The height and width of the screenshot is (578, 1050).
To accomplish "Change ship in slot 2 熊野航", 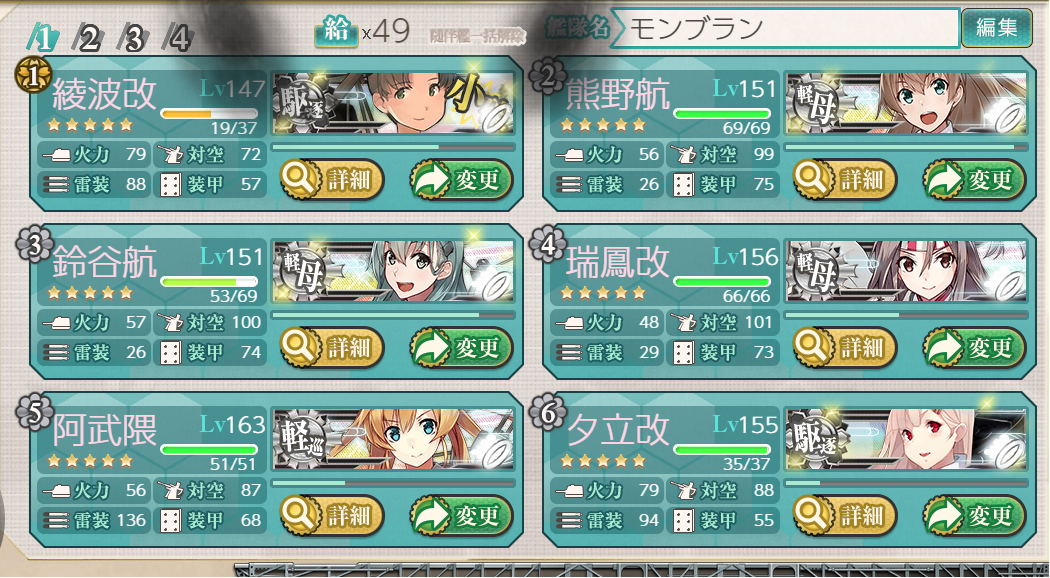I will point(974,179).
